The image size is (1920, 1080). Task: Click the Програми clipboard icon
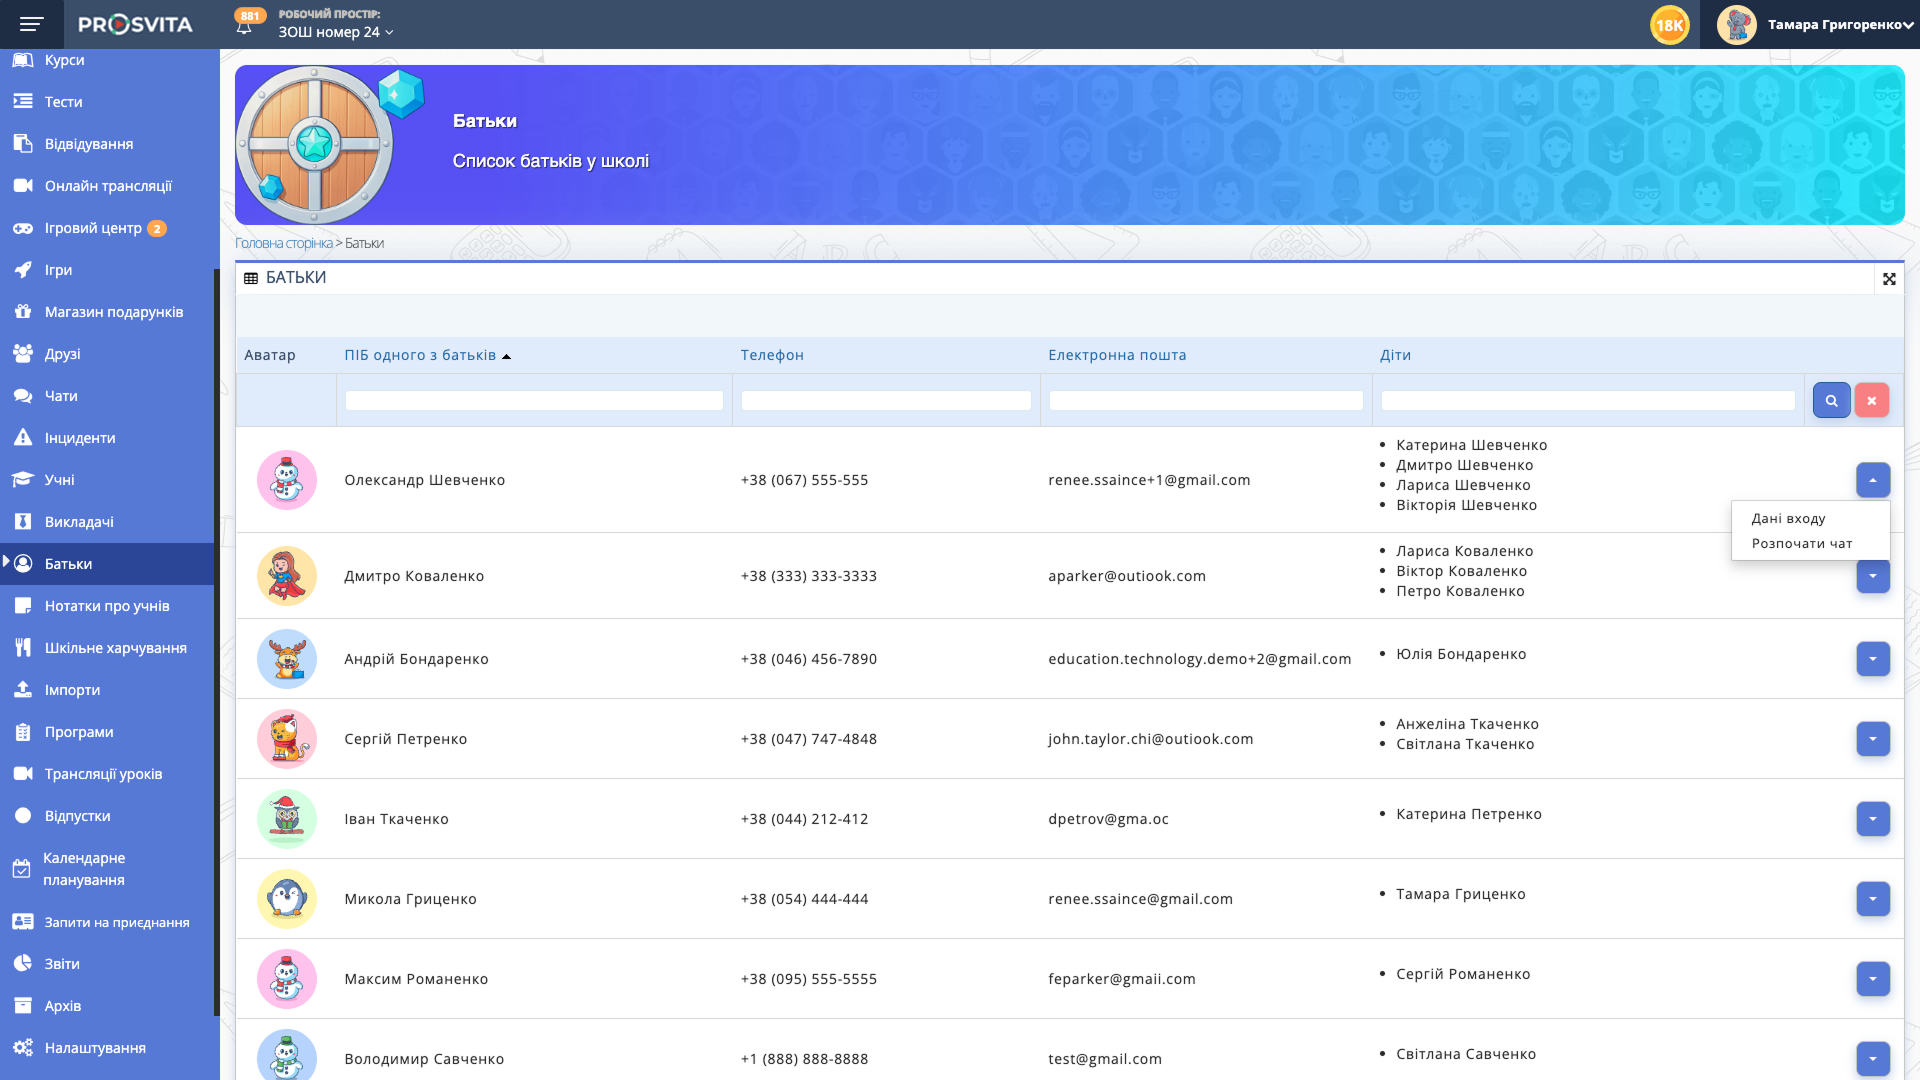click(x=23, y=732)
